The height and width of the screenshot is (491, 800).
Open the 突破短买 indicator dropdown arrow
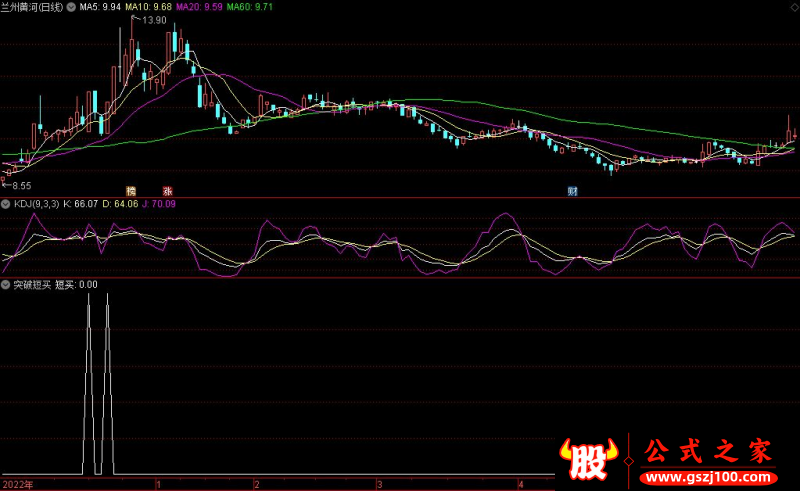tap(6, 284)
